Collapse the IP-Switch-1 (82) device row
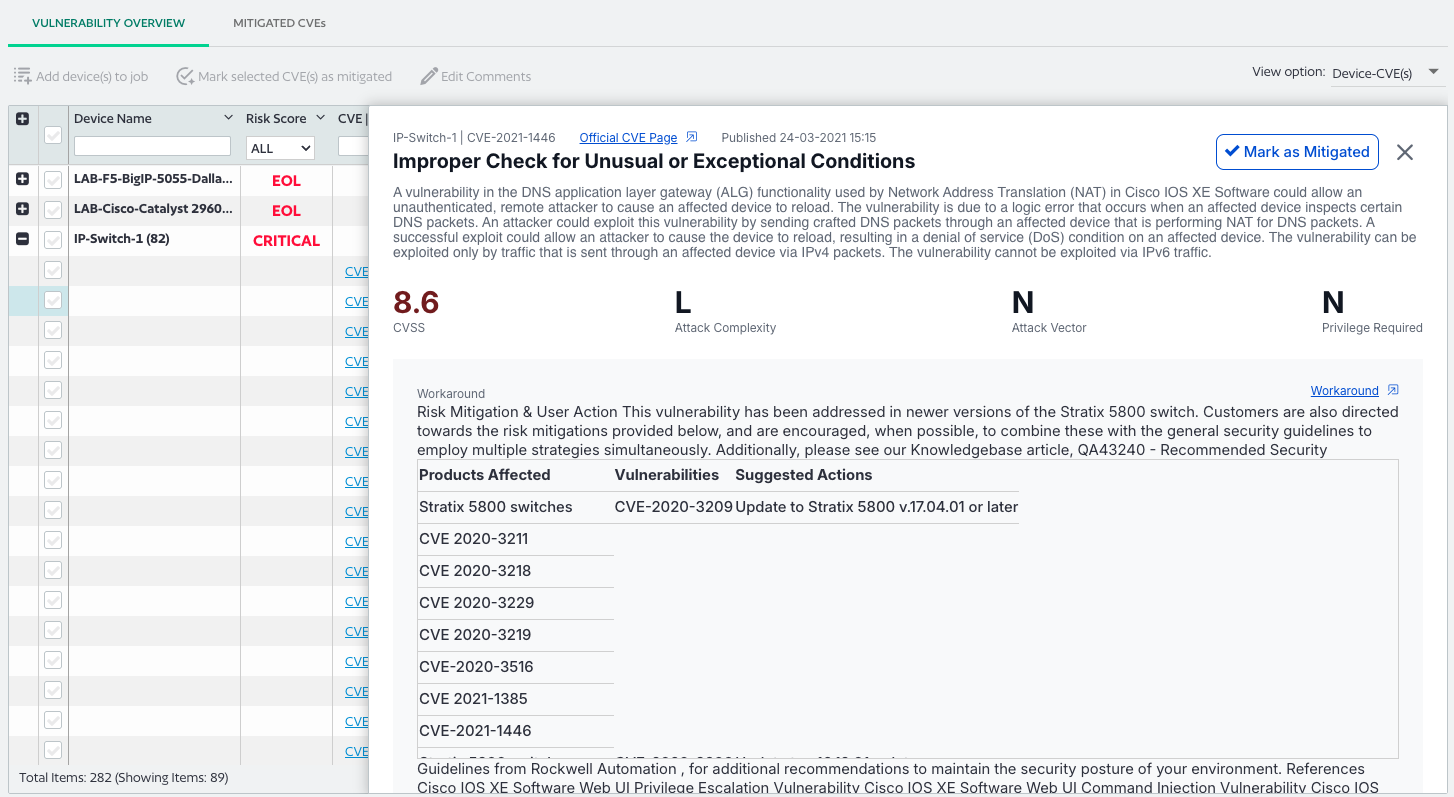This screenshot has width=1454, height=797. pyautogui.click(x=23, y=239)
